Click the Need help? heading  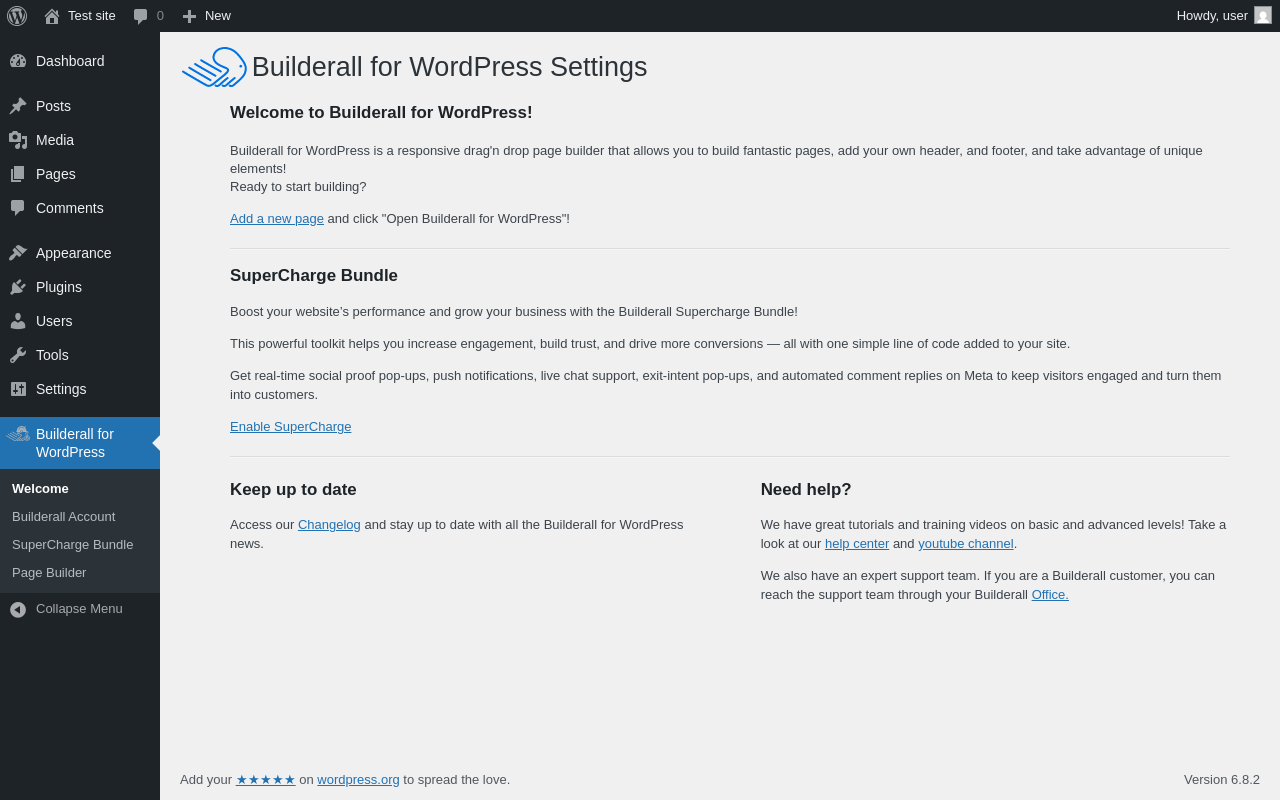point(806,490)
